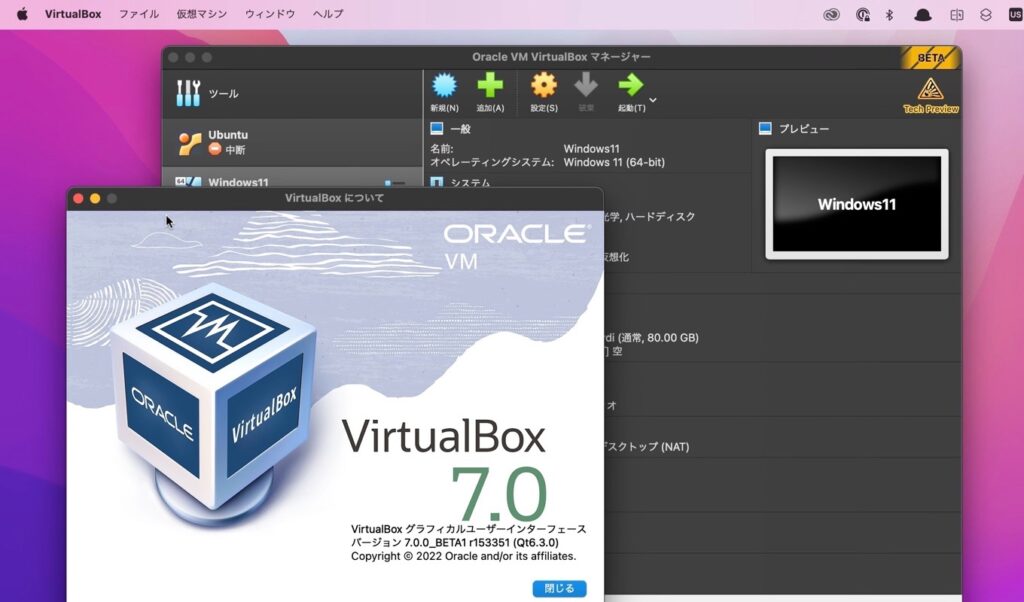Click the Windows11 preview thumbnail

click(x=856, y=203)
